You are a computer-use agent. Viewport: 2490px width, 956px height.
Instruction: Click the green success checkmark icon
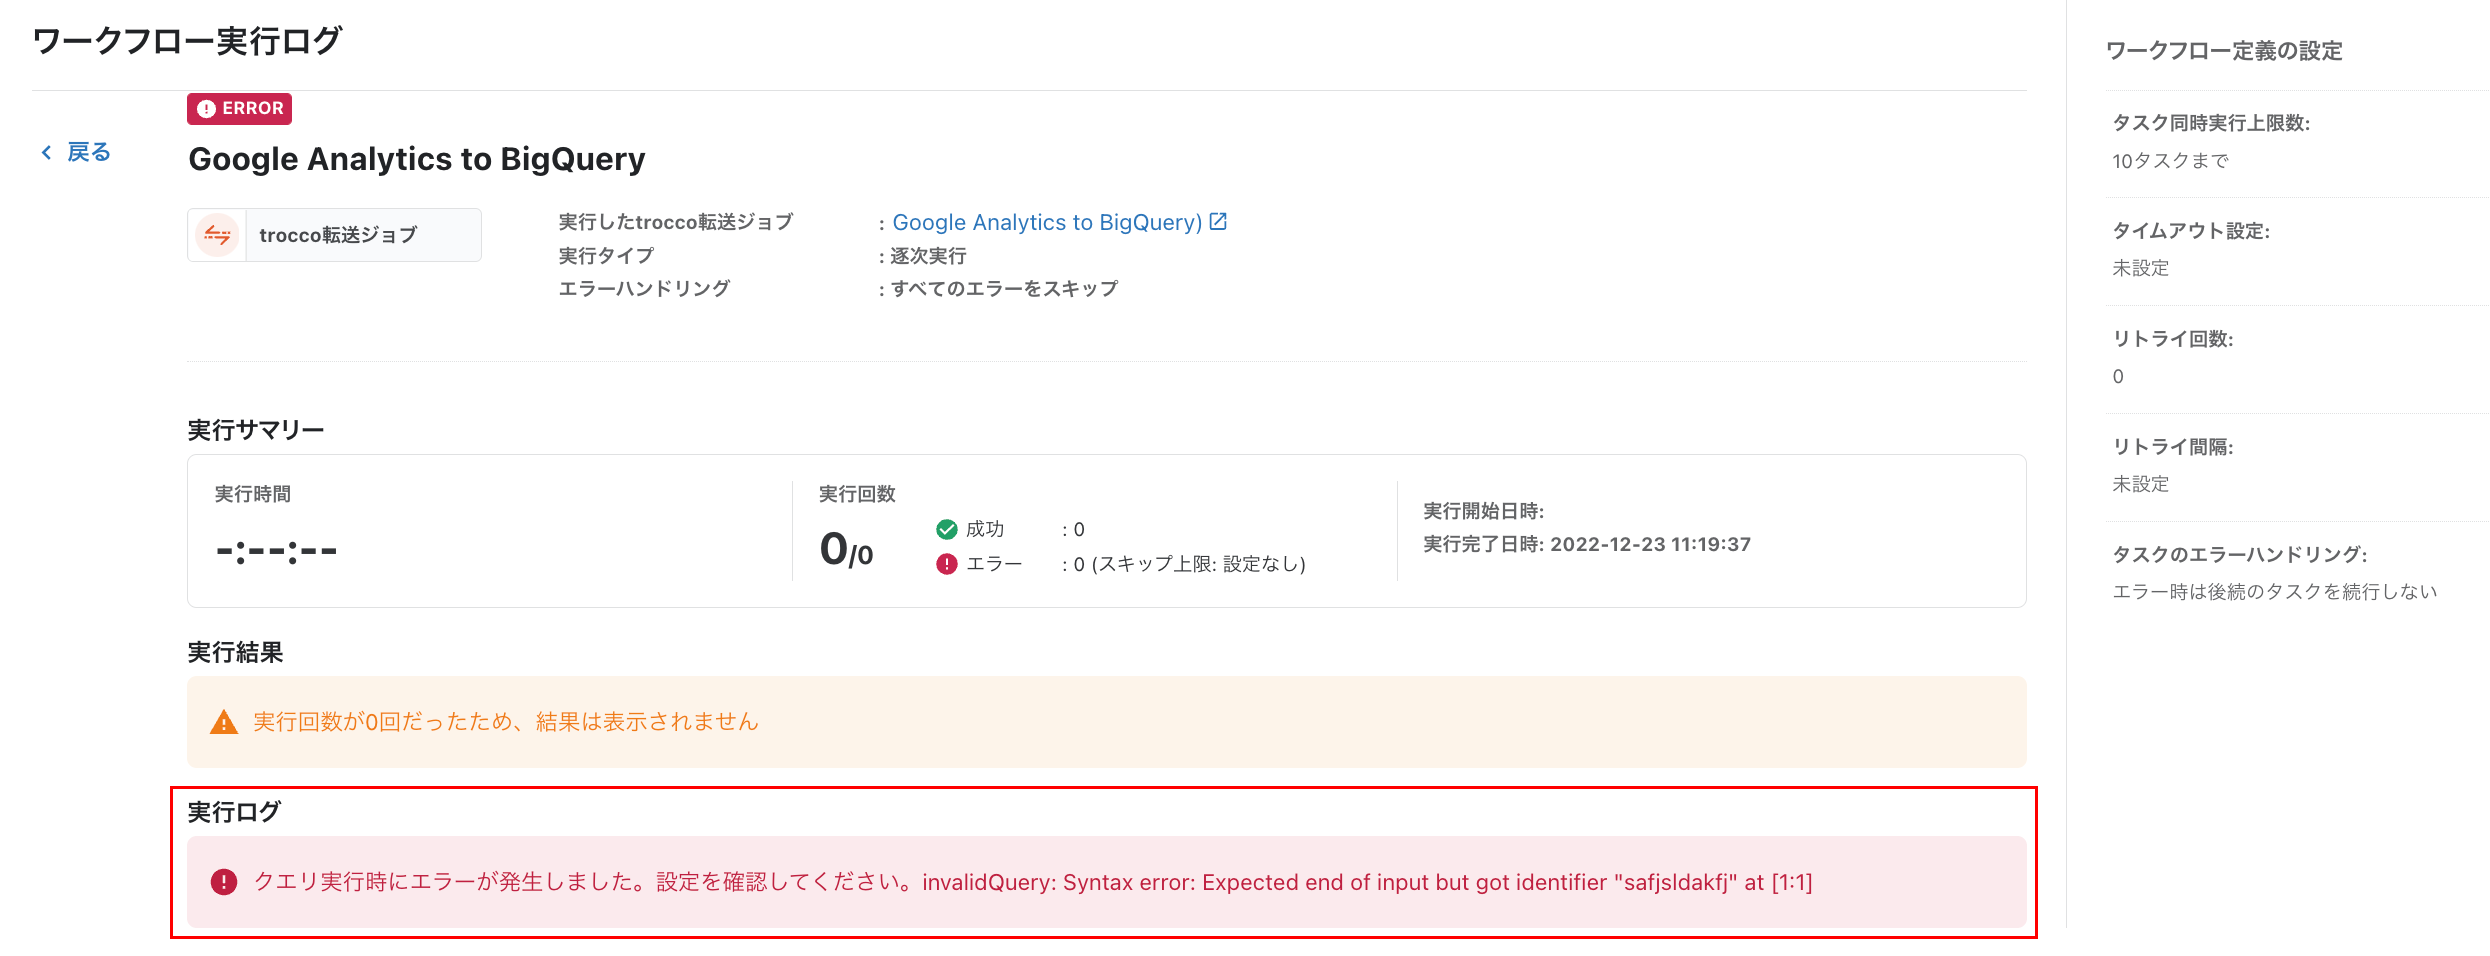click(946, 529)
